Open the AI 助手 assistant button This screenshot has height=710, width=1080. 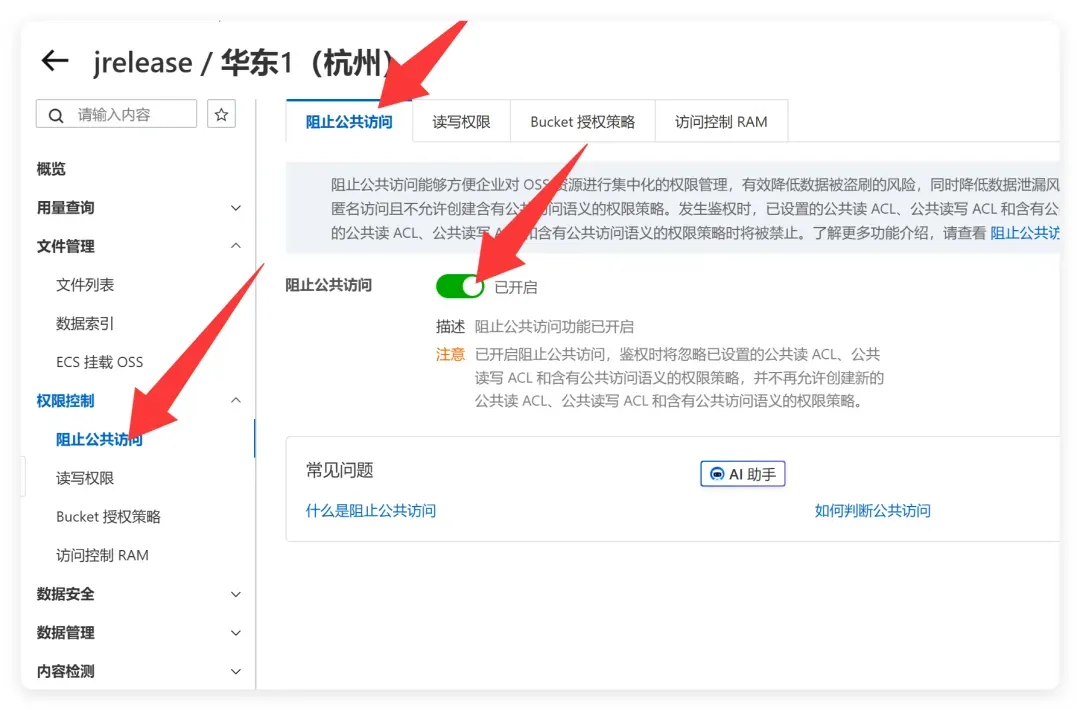coord(742,474)
